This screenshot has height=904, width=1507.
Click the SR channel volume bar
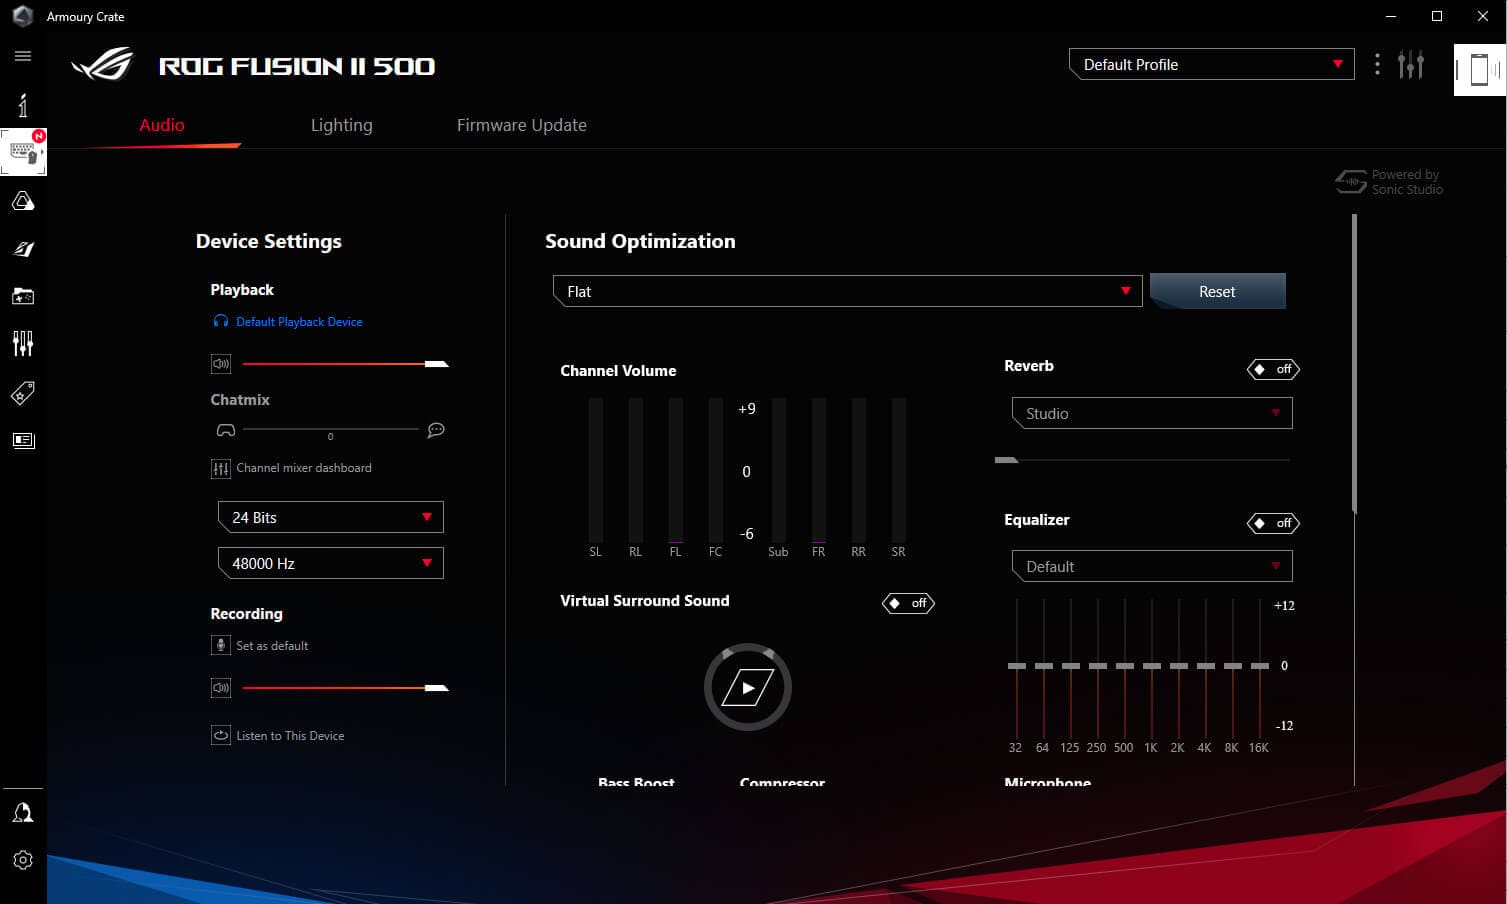(898, 470)
